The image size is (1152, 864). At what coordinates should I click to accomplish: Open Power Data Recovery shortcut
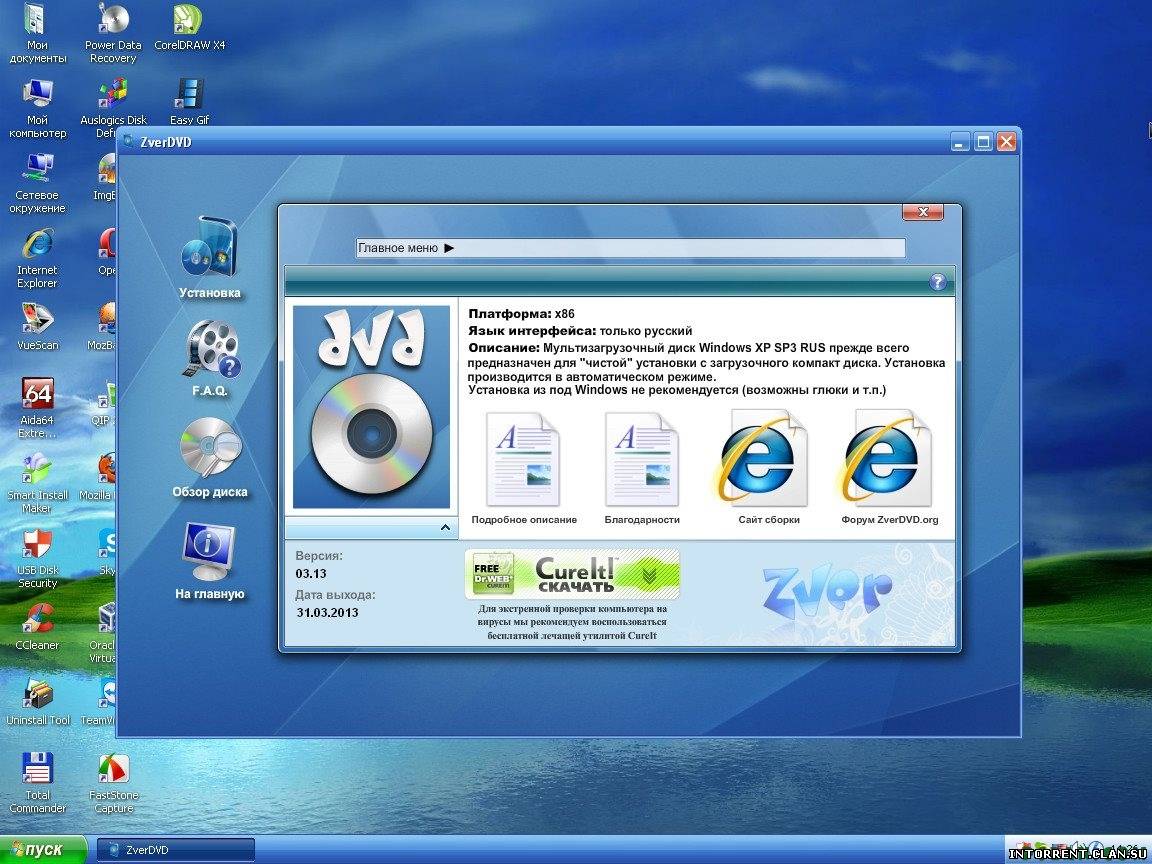[113, 35]
